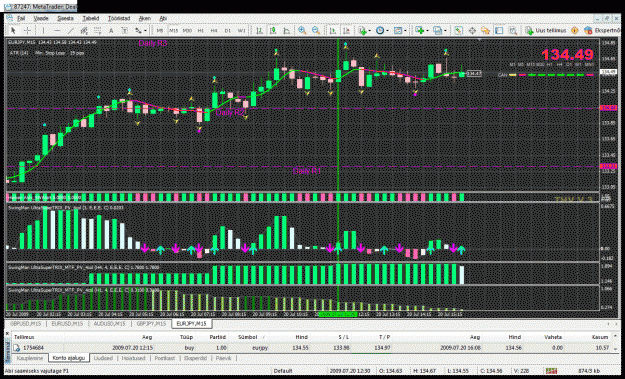Open the templates dropdown
Image resolution: width=625 pixels, height=379 pixels.
tap(399, 30)
